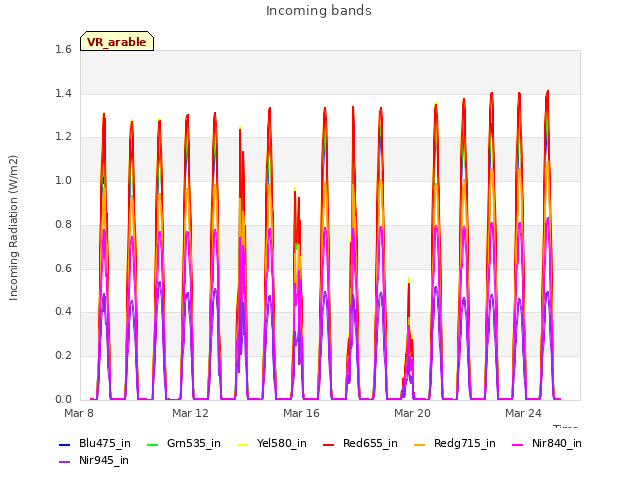Screen dimensions: 640x480
Task: Click the VR_arable label box
Action: (x=117, y=41)
